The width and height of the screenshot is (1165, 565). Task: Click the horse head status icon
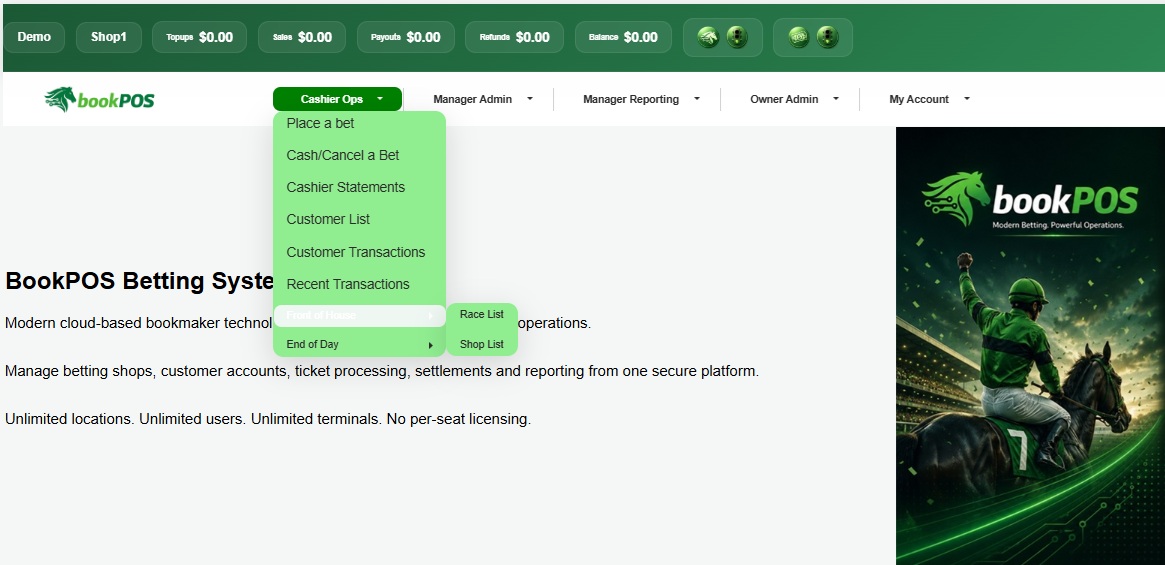(708, 37)
